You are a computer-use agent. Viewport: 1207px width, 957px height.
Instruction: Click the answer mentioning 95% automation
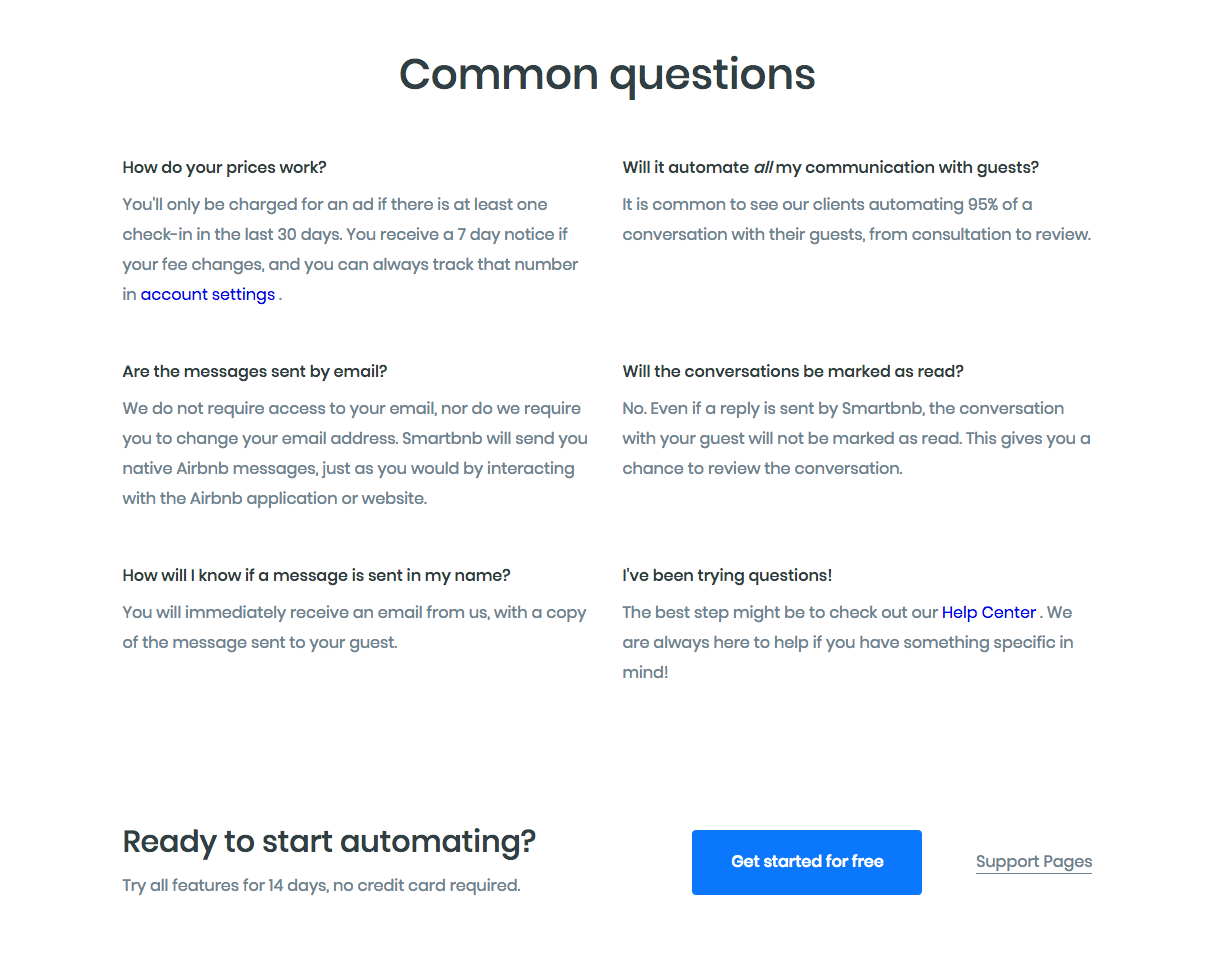click(x=855, y=219)
